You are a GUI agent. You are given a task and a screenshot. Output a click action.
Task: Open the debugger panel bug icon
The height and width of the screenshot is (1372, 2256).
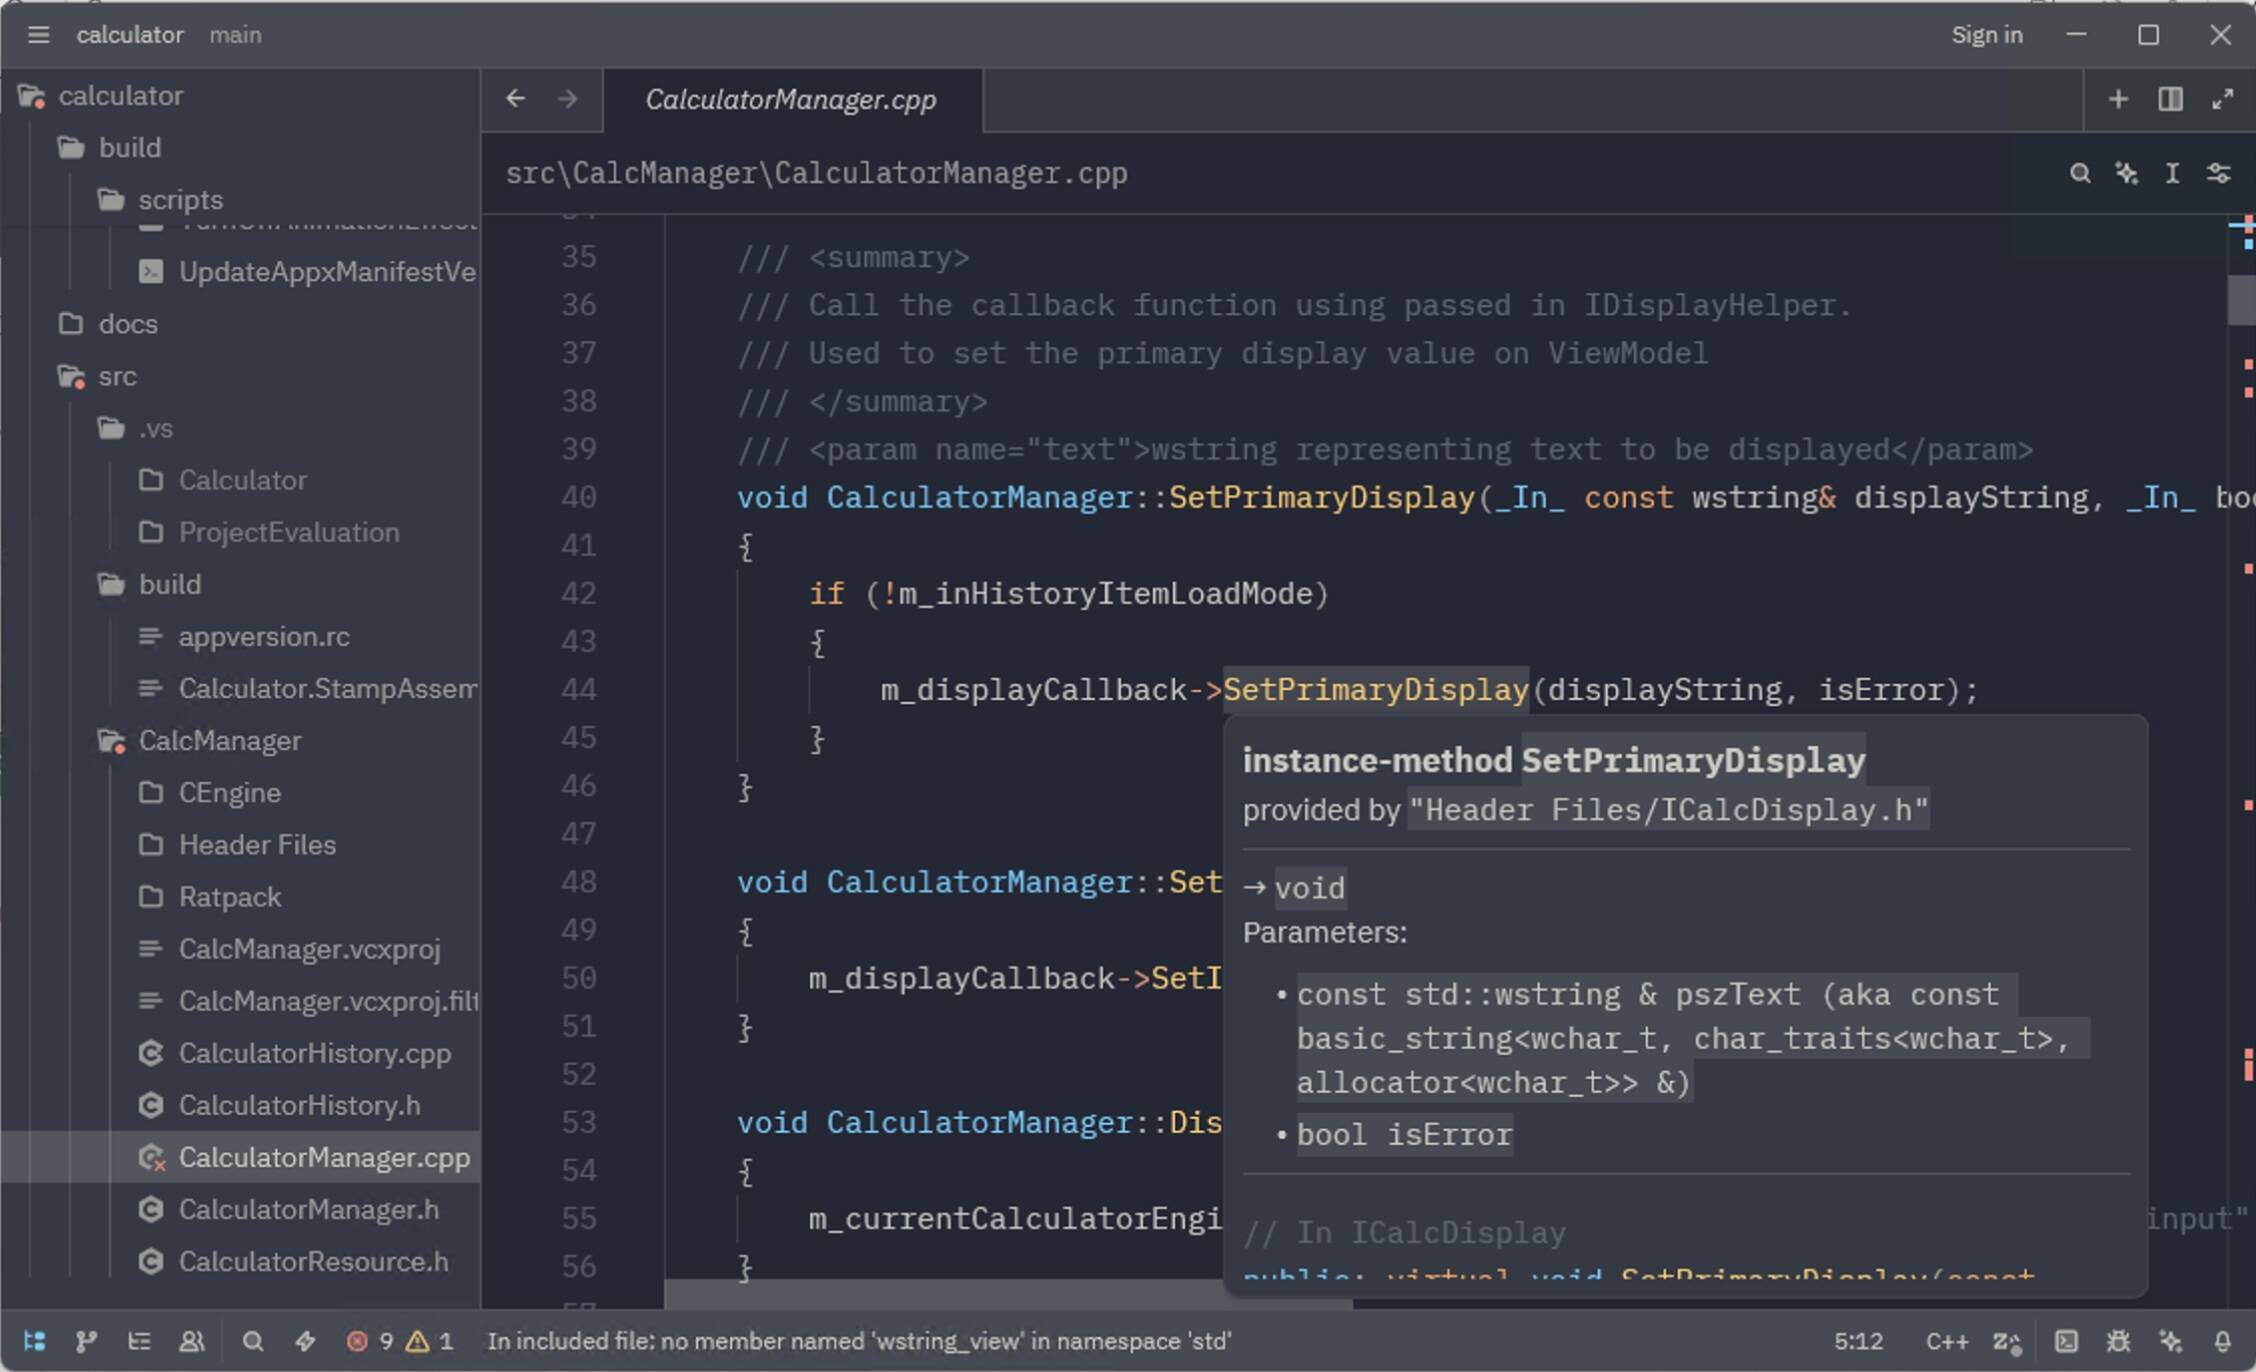2118,1341
